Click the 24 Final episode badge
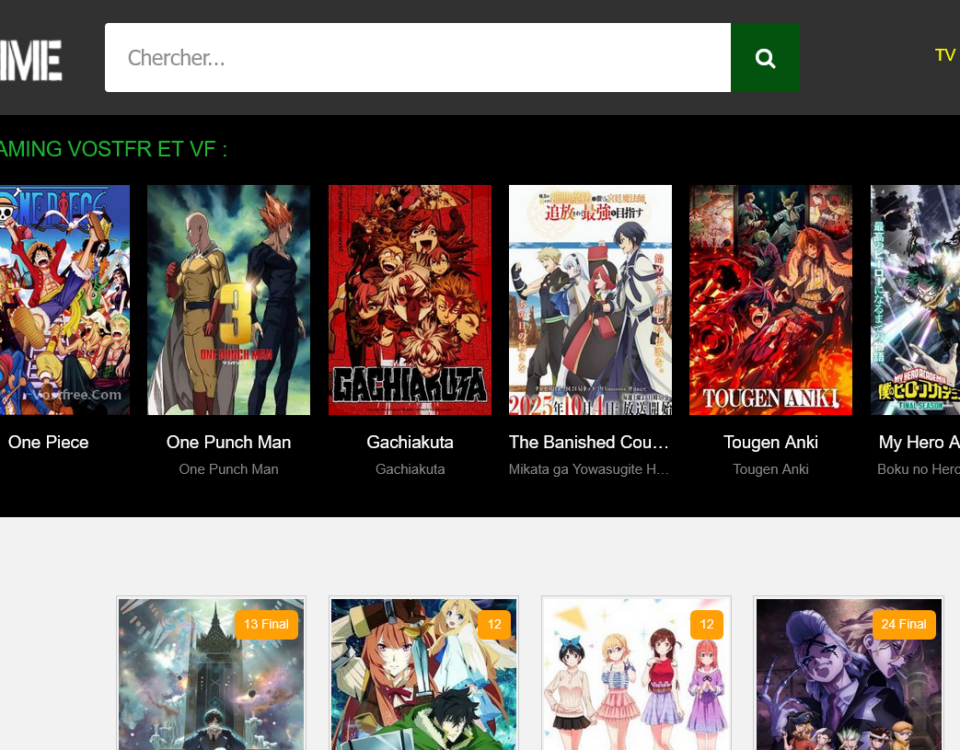 click(904, 624)
